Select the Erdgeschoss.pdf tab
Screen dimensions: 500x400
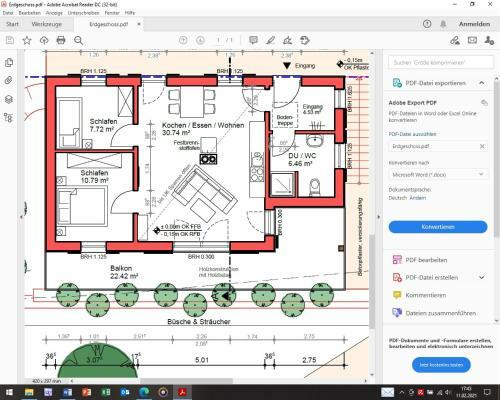tap(109, 24)
